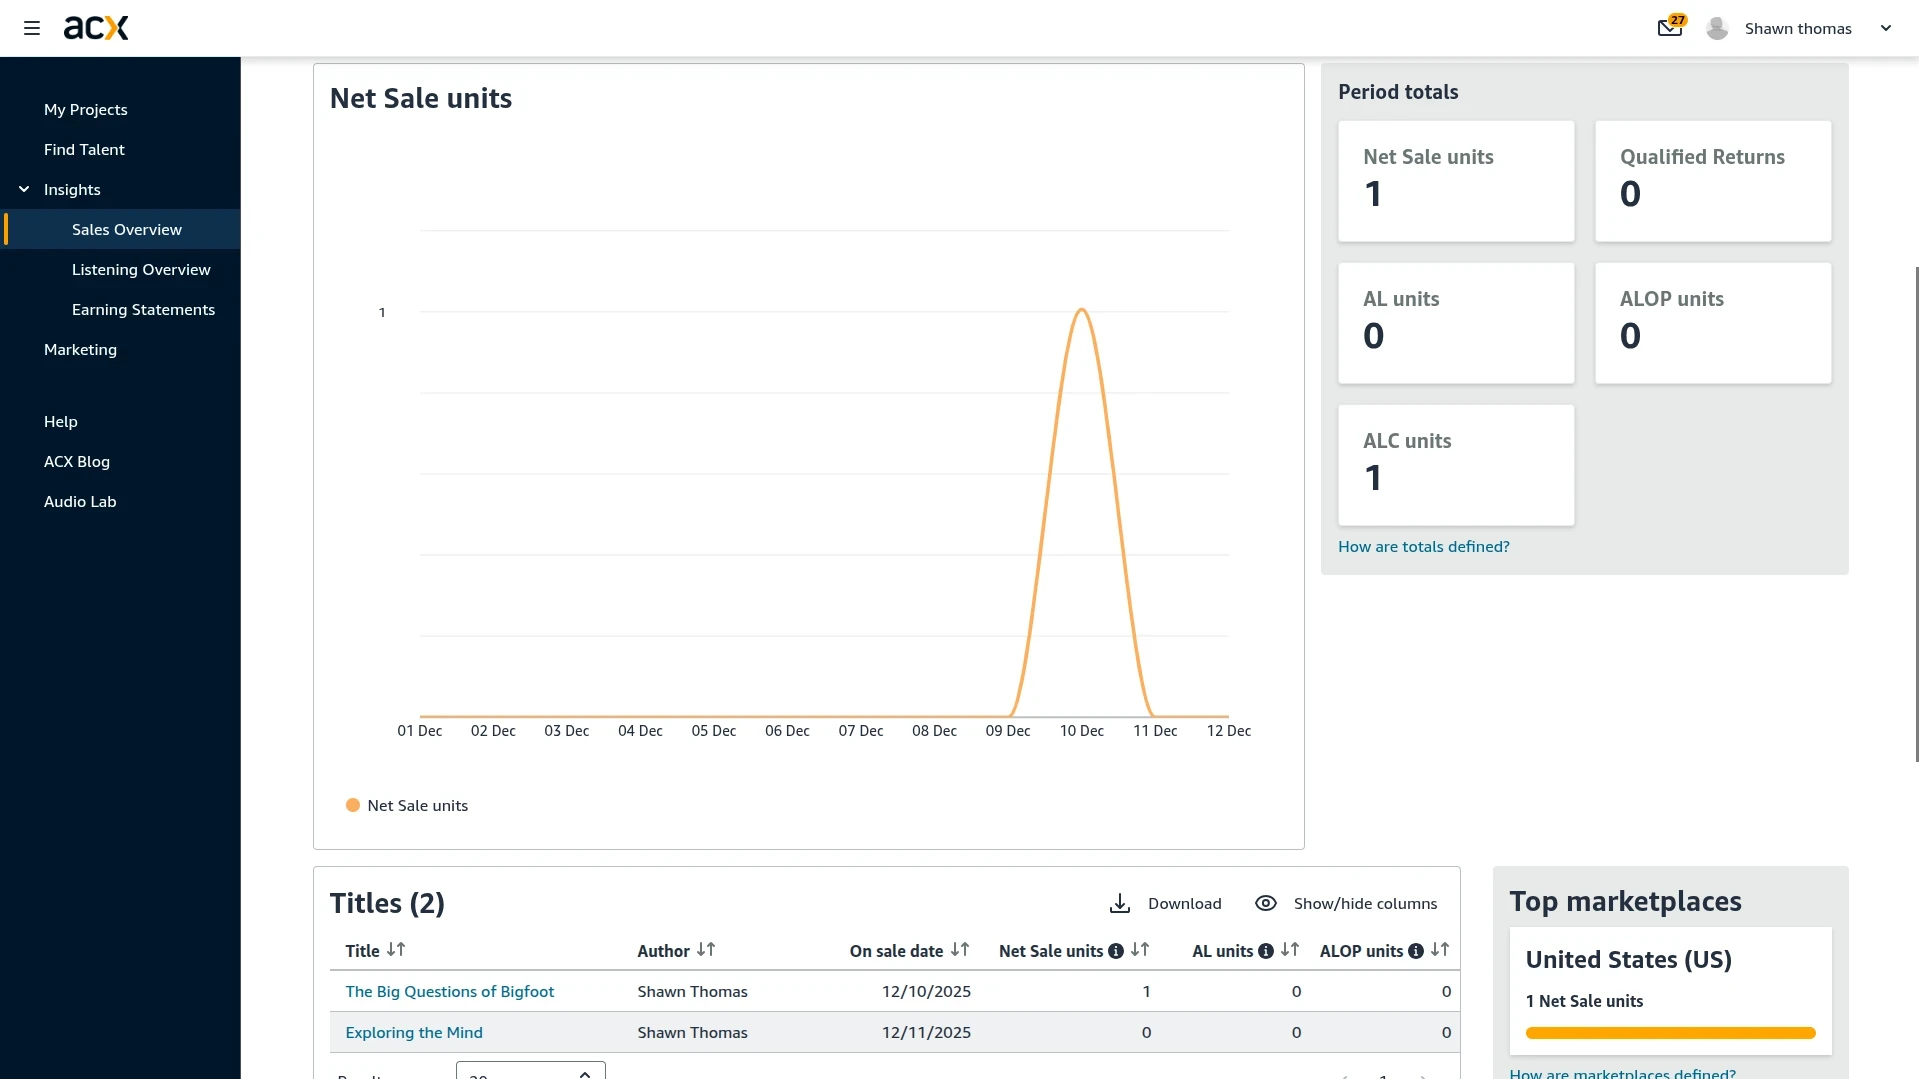Sort the table by Author column
The width and height of the screenshot is (1919, 1079).
[706, 950]
